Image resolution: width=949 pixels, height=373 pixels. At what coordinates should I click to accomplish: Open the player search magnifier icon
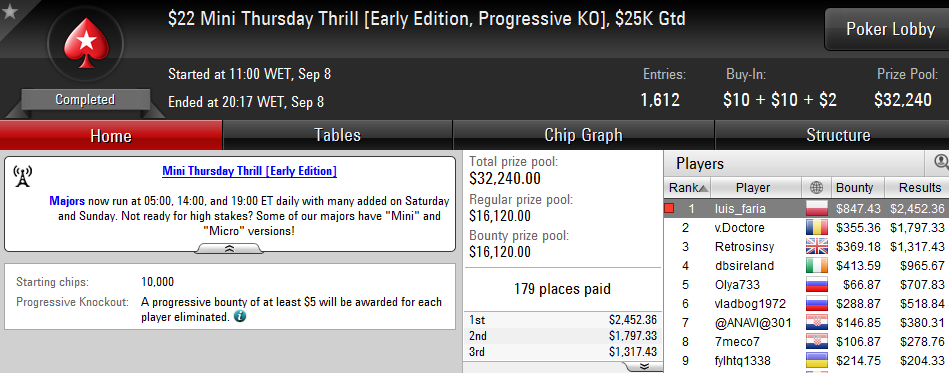941,162
